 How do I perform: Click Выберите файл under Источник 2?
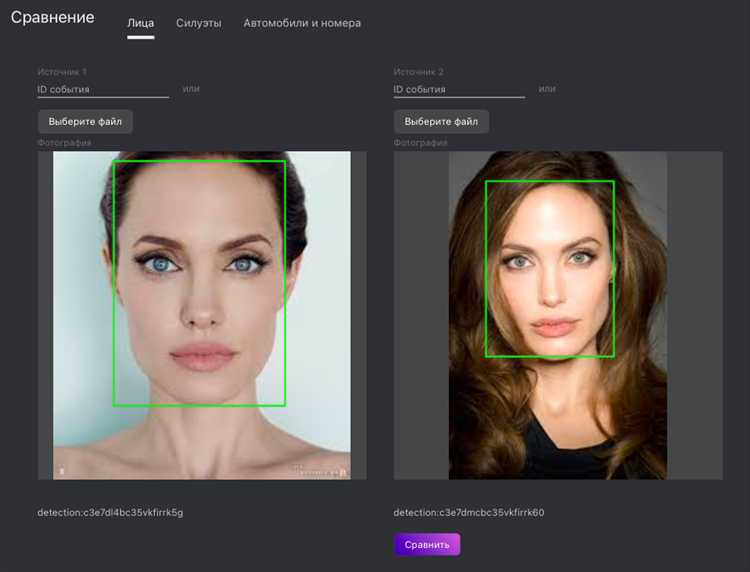[441, 121]
